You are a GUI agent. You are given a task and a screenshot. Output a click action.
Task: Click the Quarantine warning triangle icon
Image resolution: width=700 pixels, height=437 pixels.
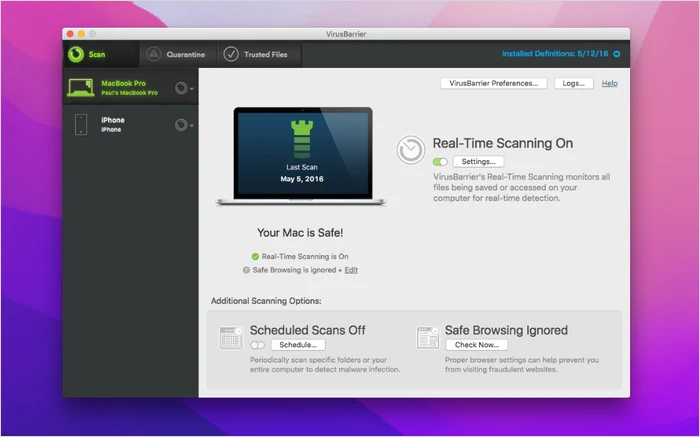pos(153,54)
